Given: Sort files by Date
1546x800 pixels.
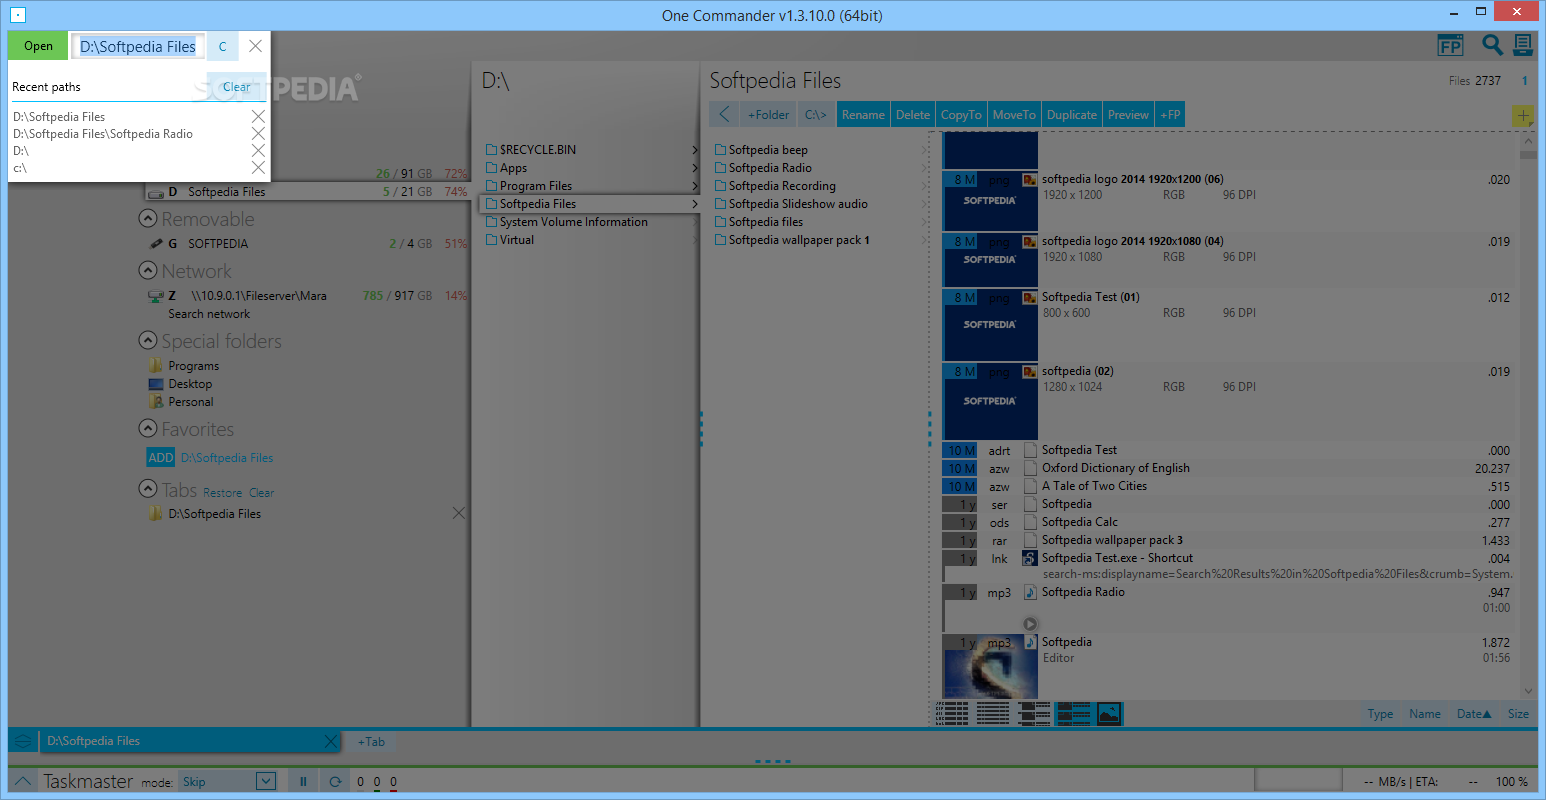Looking at the screenshot, I should [1474, 714].
